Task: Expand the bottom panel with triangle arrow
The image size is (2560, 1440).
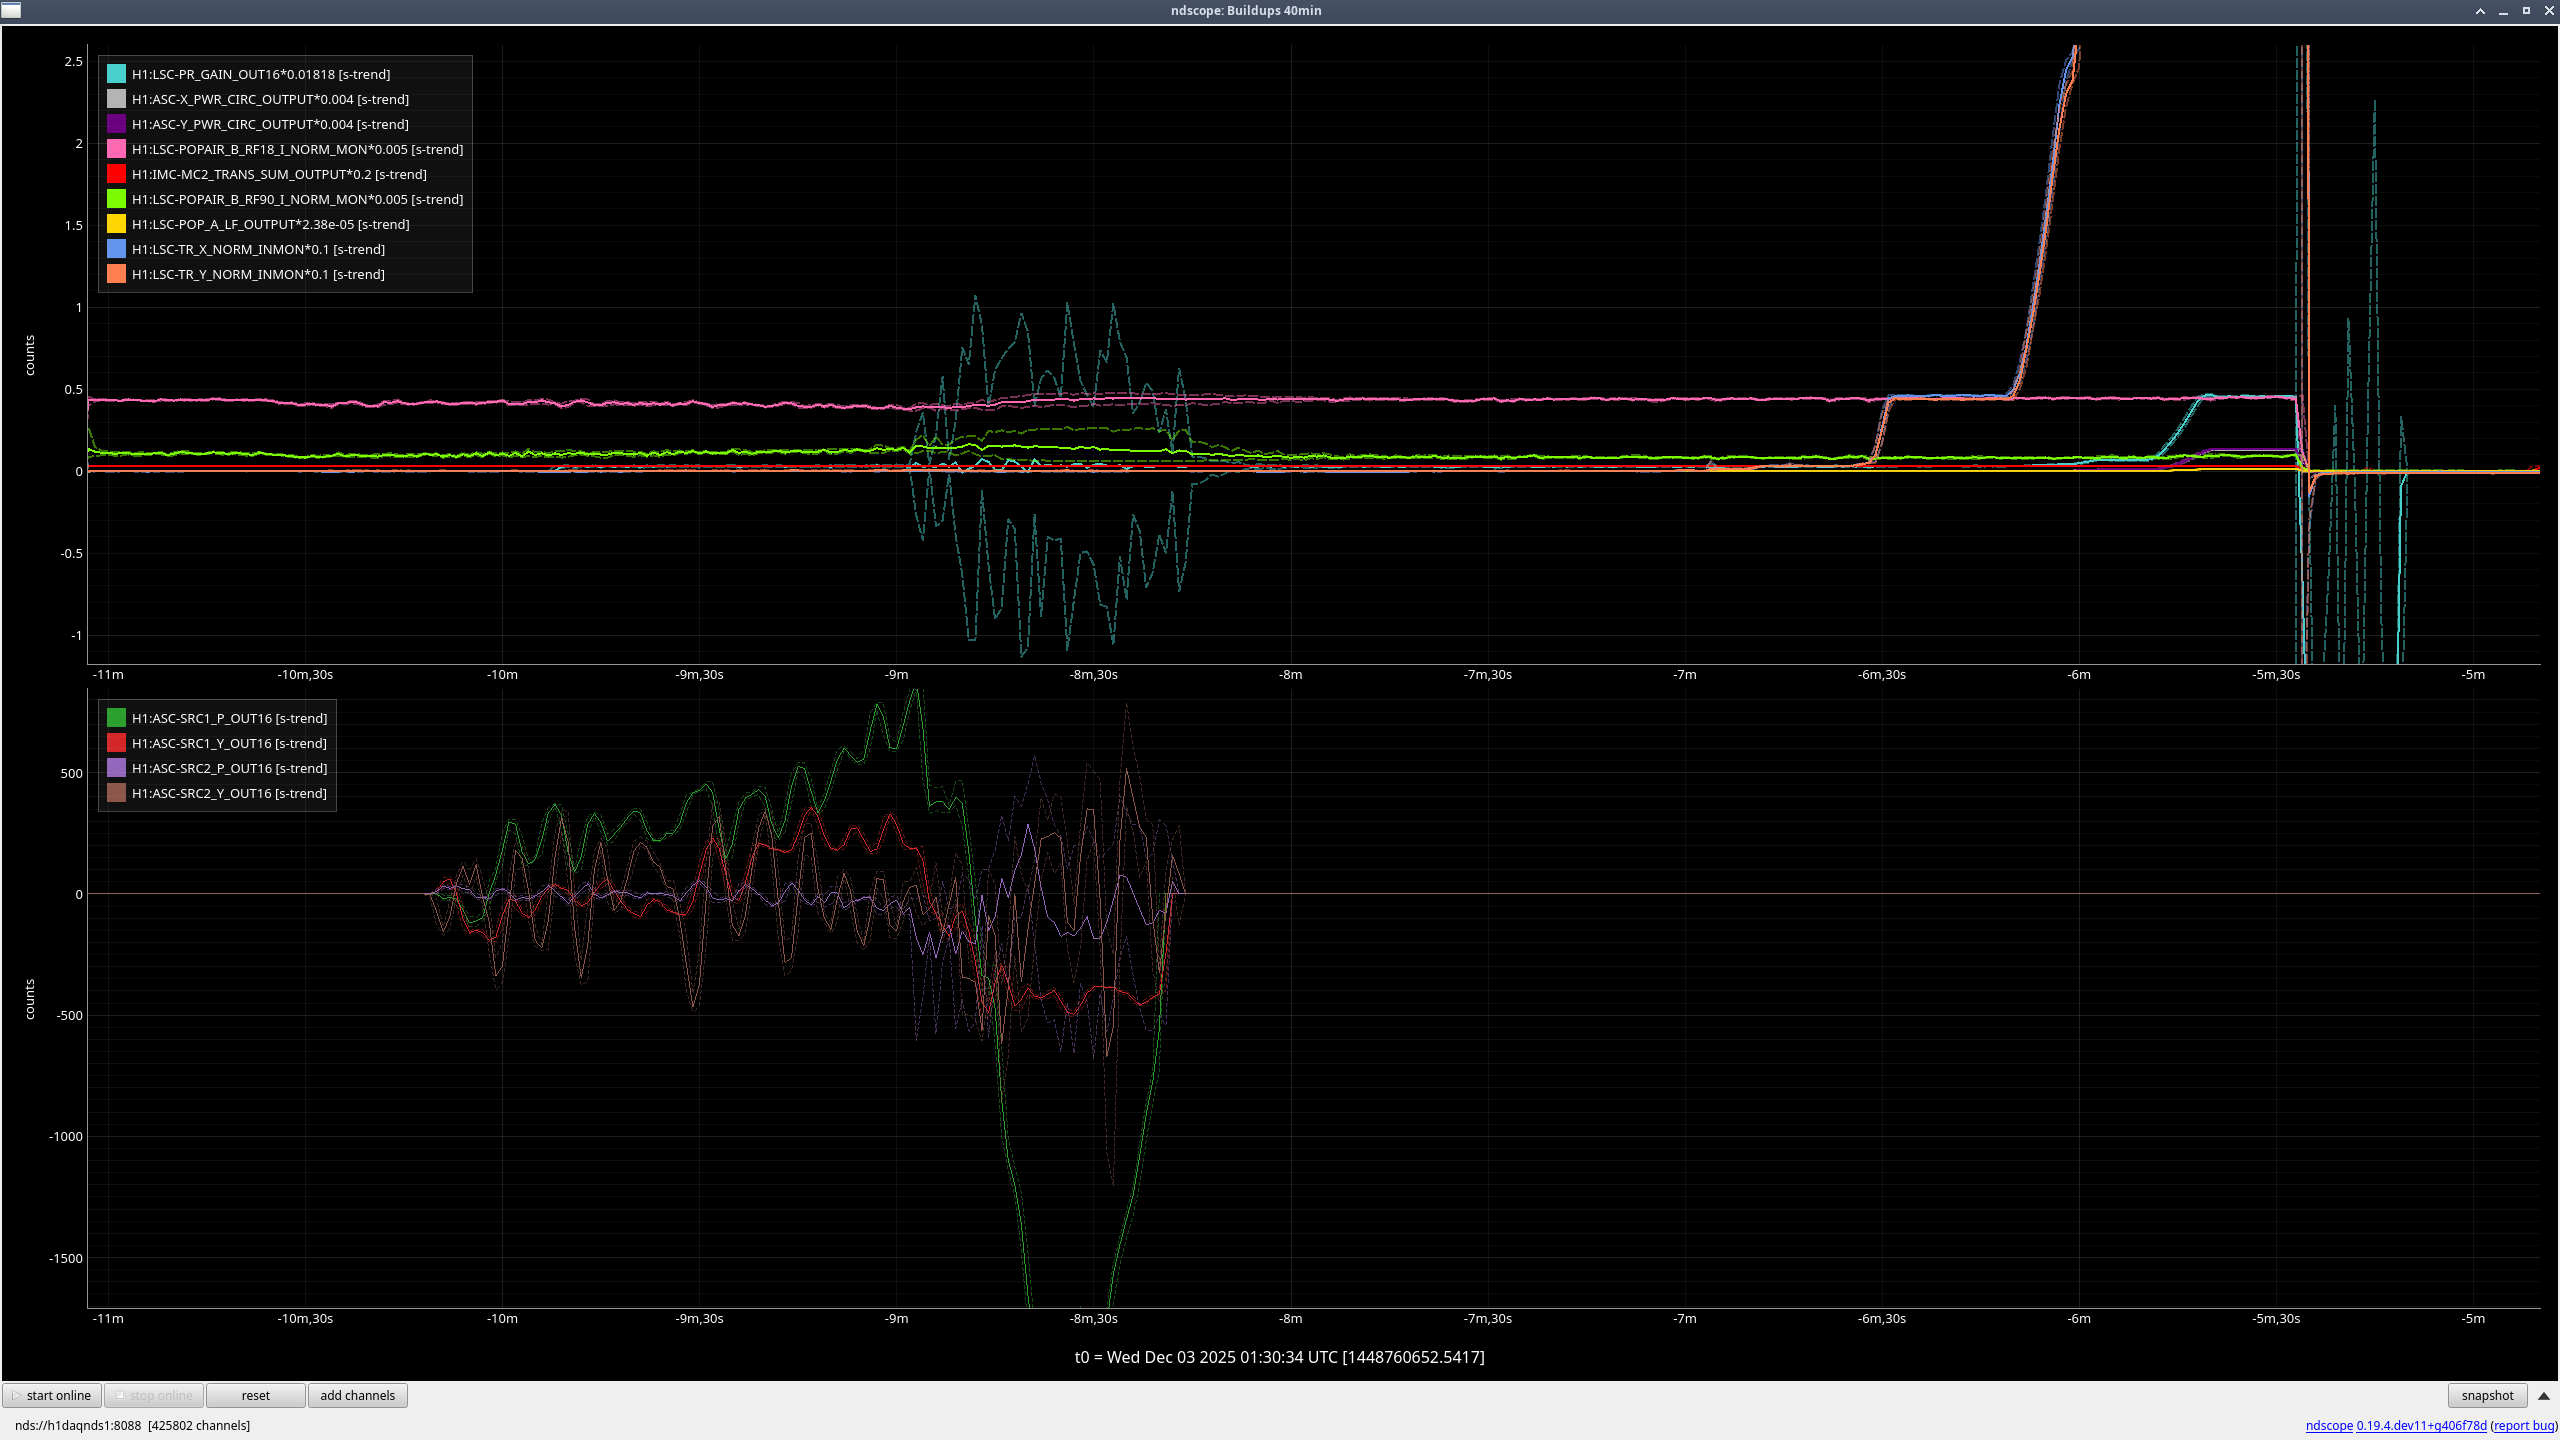Action: tap(2544, 1395)
